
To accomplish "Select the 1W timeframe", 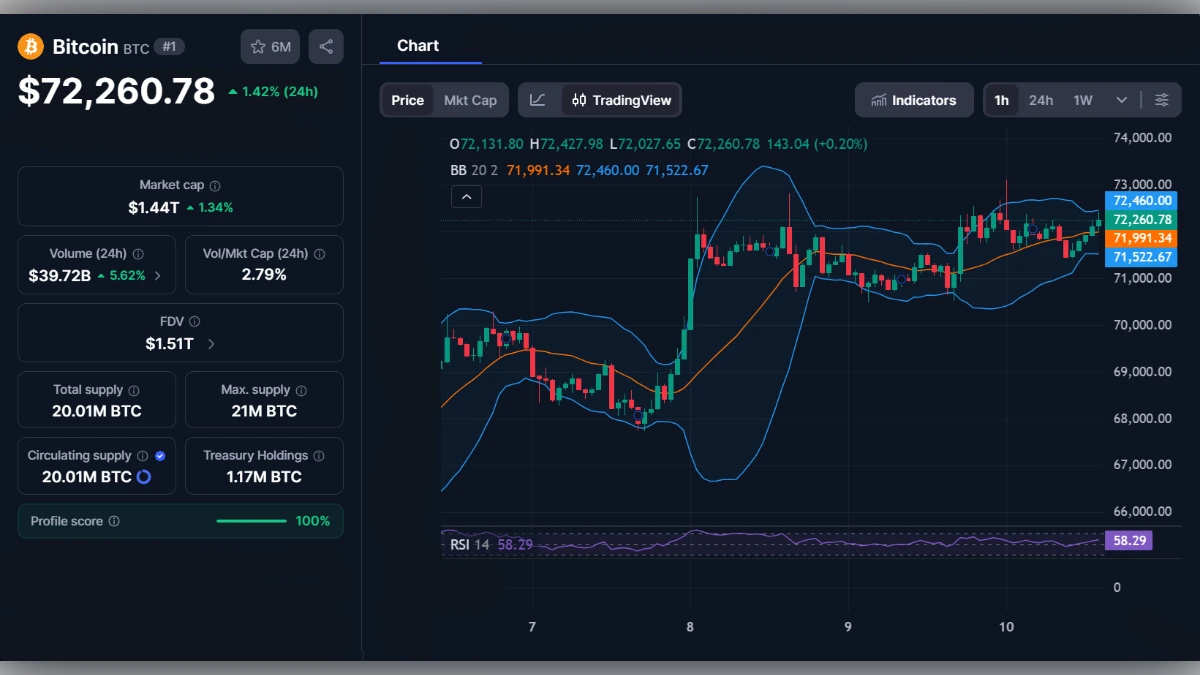I will (1081, 99).
